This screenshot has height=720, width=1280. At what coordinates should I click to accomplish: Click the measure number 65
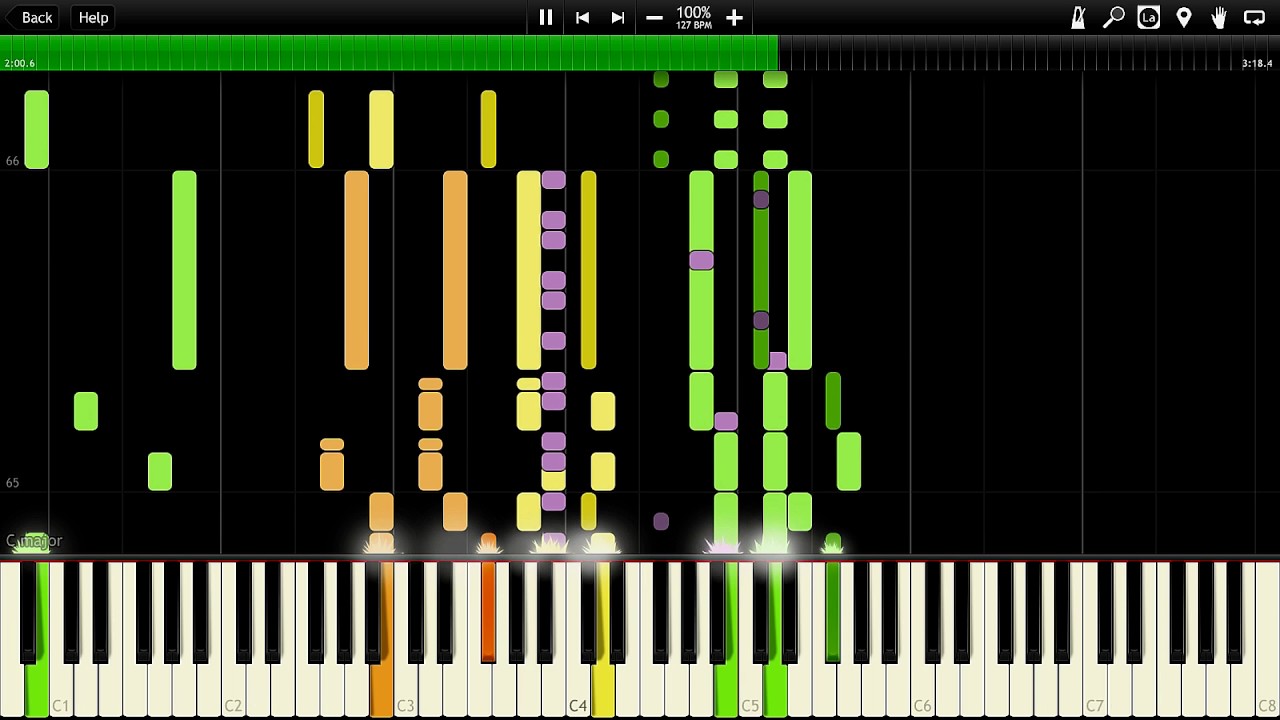click(12, 483)
